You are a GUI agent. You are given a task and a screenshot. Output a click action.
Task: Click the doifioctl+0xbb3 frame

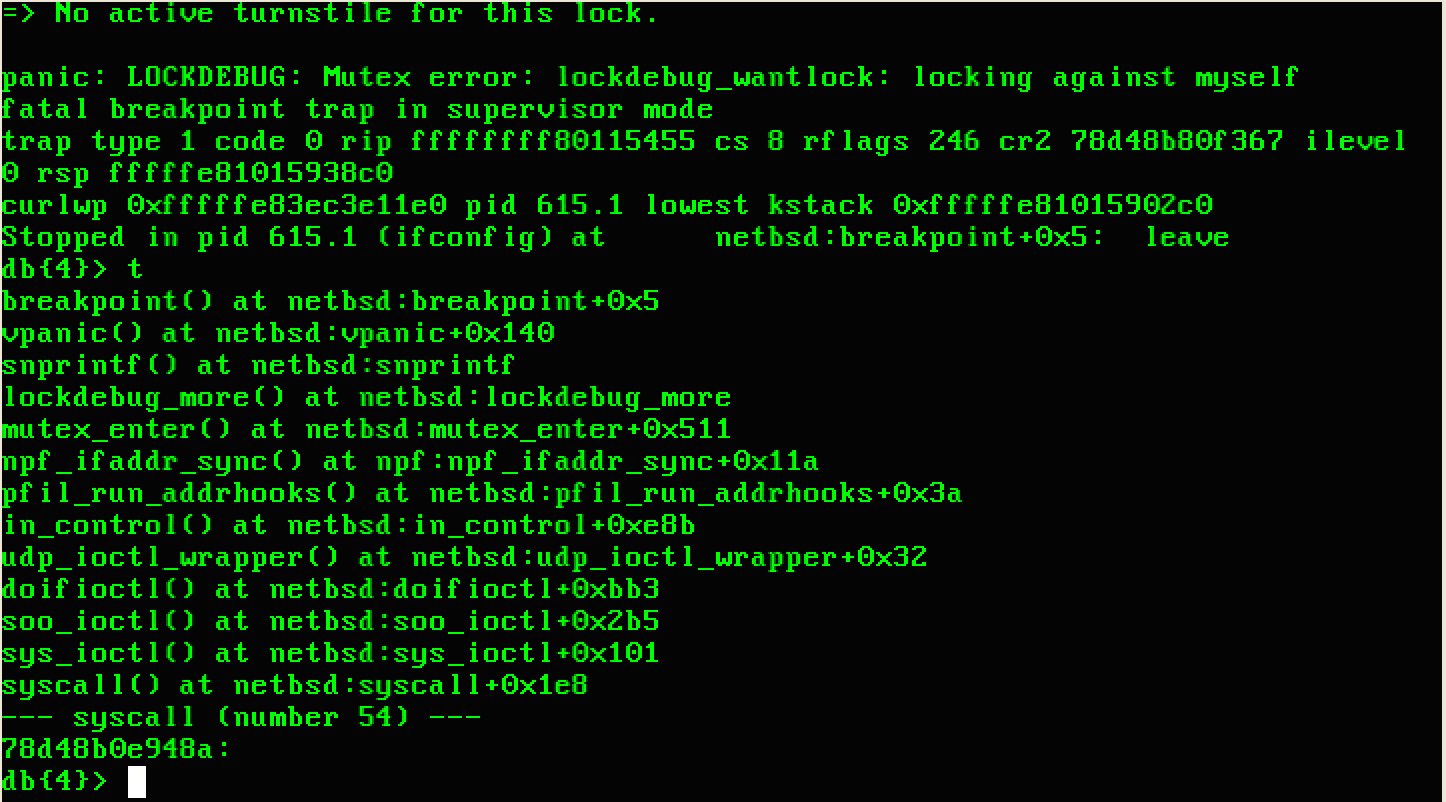330,589
